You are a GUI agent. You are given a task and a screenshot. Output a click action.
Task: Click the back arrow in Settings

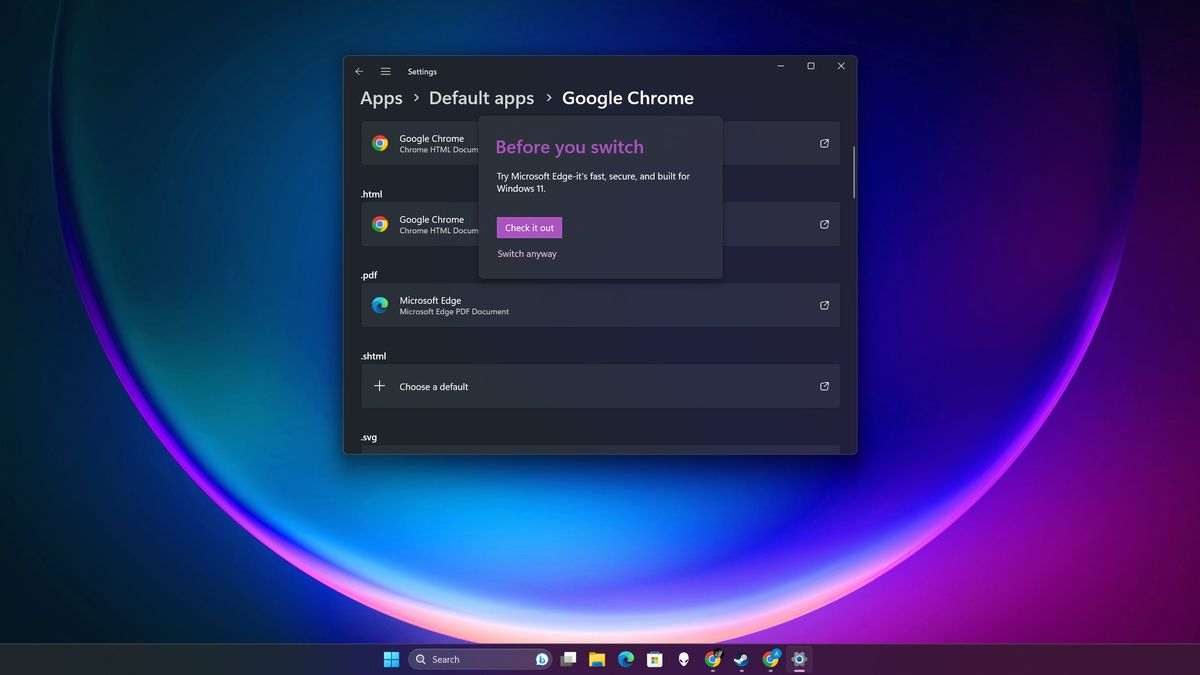coord(359,71)
